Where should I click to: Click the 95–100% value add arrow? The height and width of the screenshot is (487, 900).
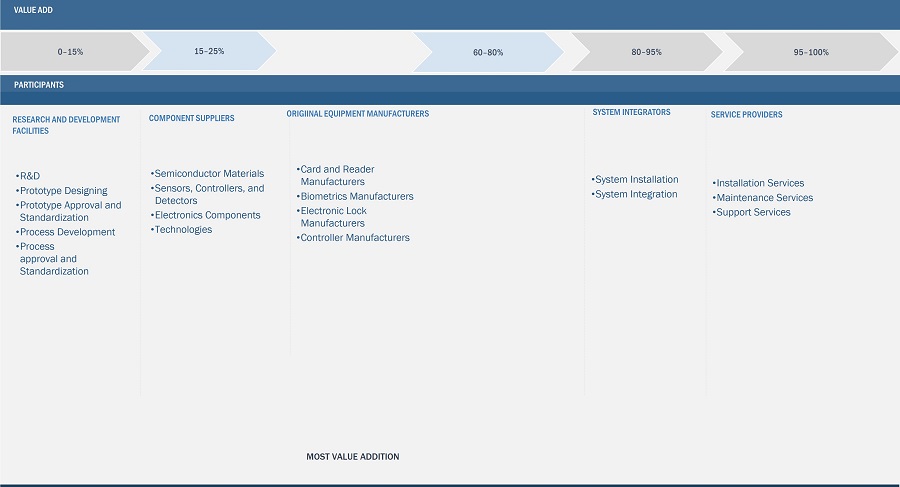pos(810,52)
